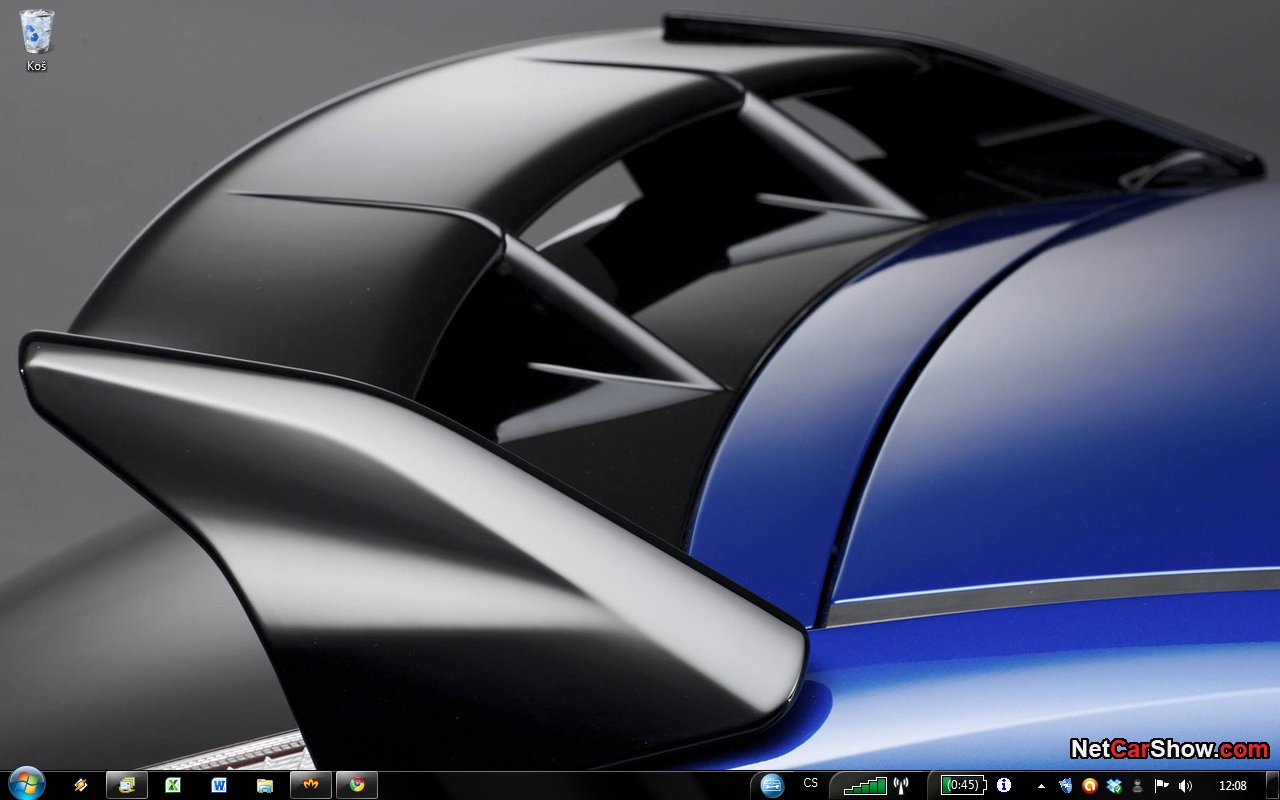Open the Windows Start menu
The width and height of the screenshot is (1280, 800).
pos(26,784)
